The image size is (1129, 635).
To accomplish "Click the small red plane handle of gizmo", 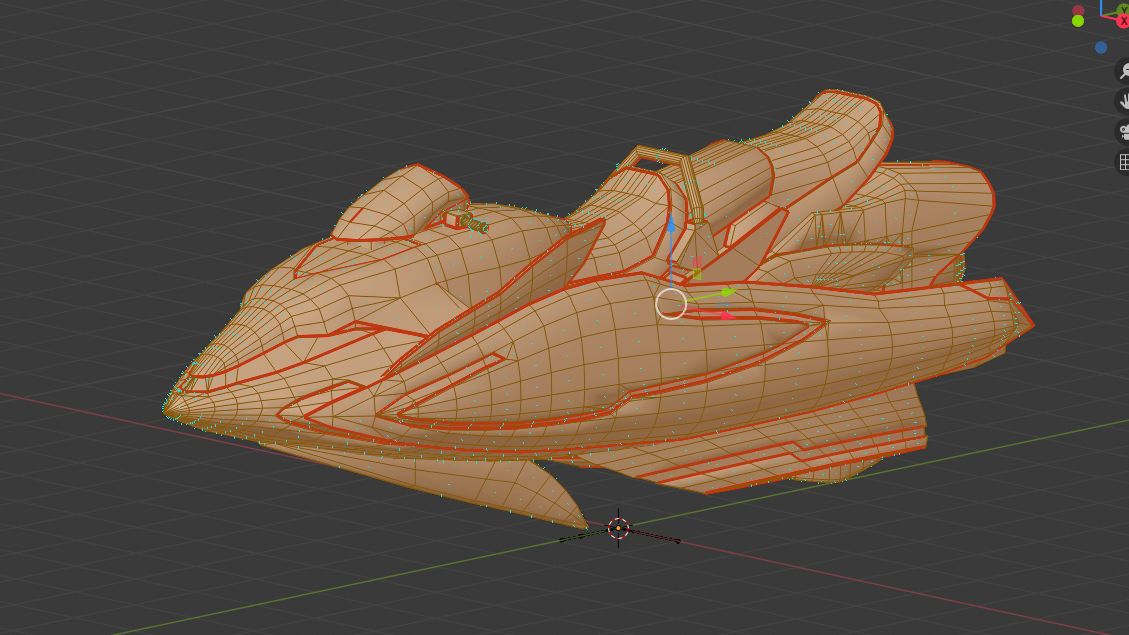I will 697,263.
